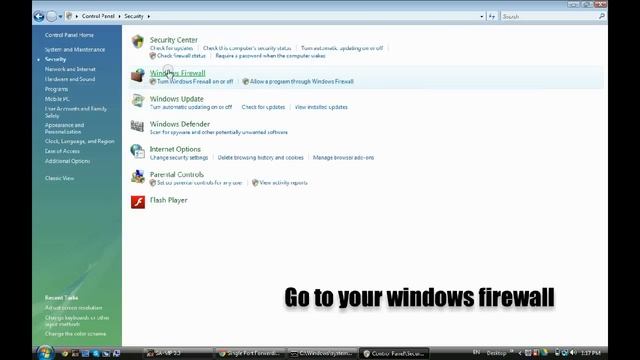640x360 pixels.
Task: Open Programs category in sidebar
Action: [x=56, y=89]
